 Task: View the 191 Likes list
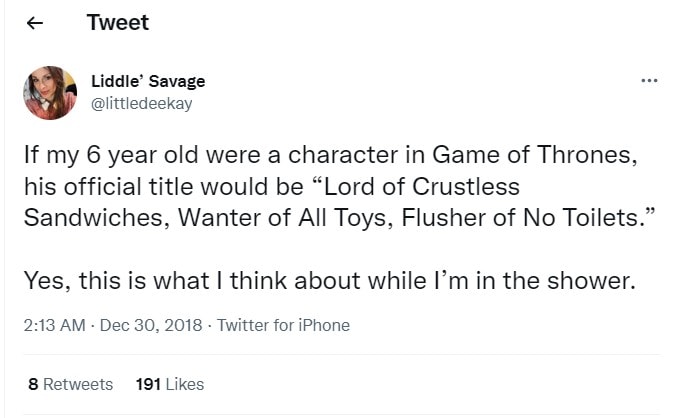tap(169, 384)
